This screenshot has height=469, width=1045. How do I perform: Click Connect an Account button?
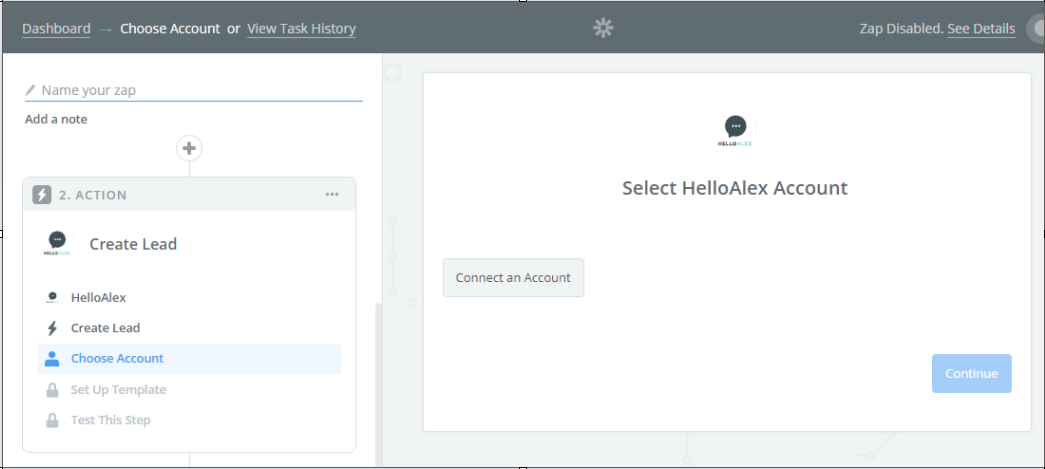[x=513, y=278]
